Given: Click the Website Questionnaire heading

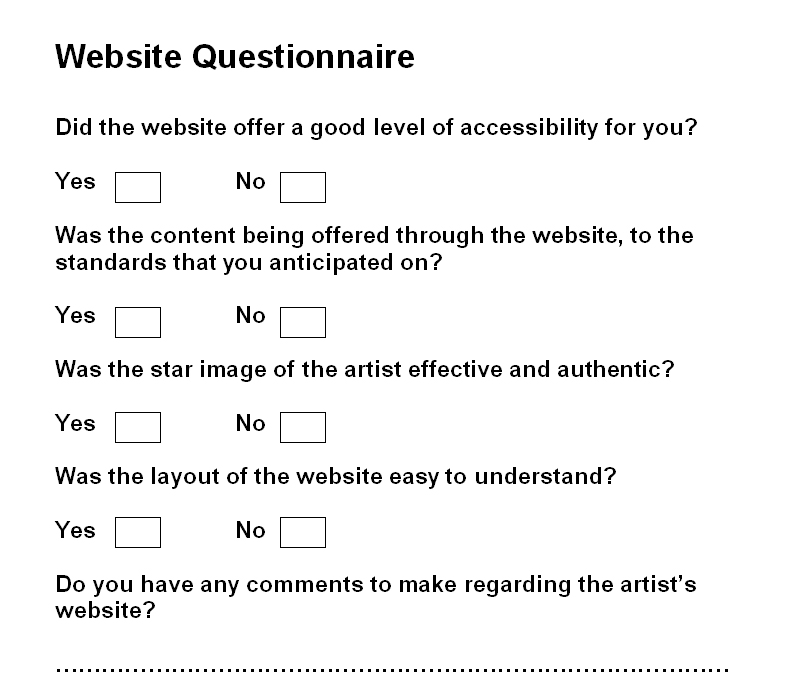Looking at the screenshot, I should 235,56.
